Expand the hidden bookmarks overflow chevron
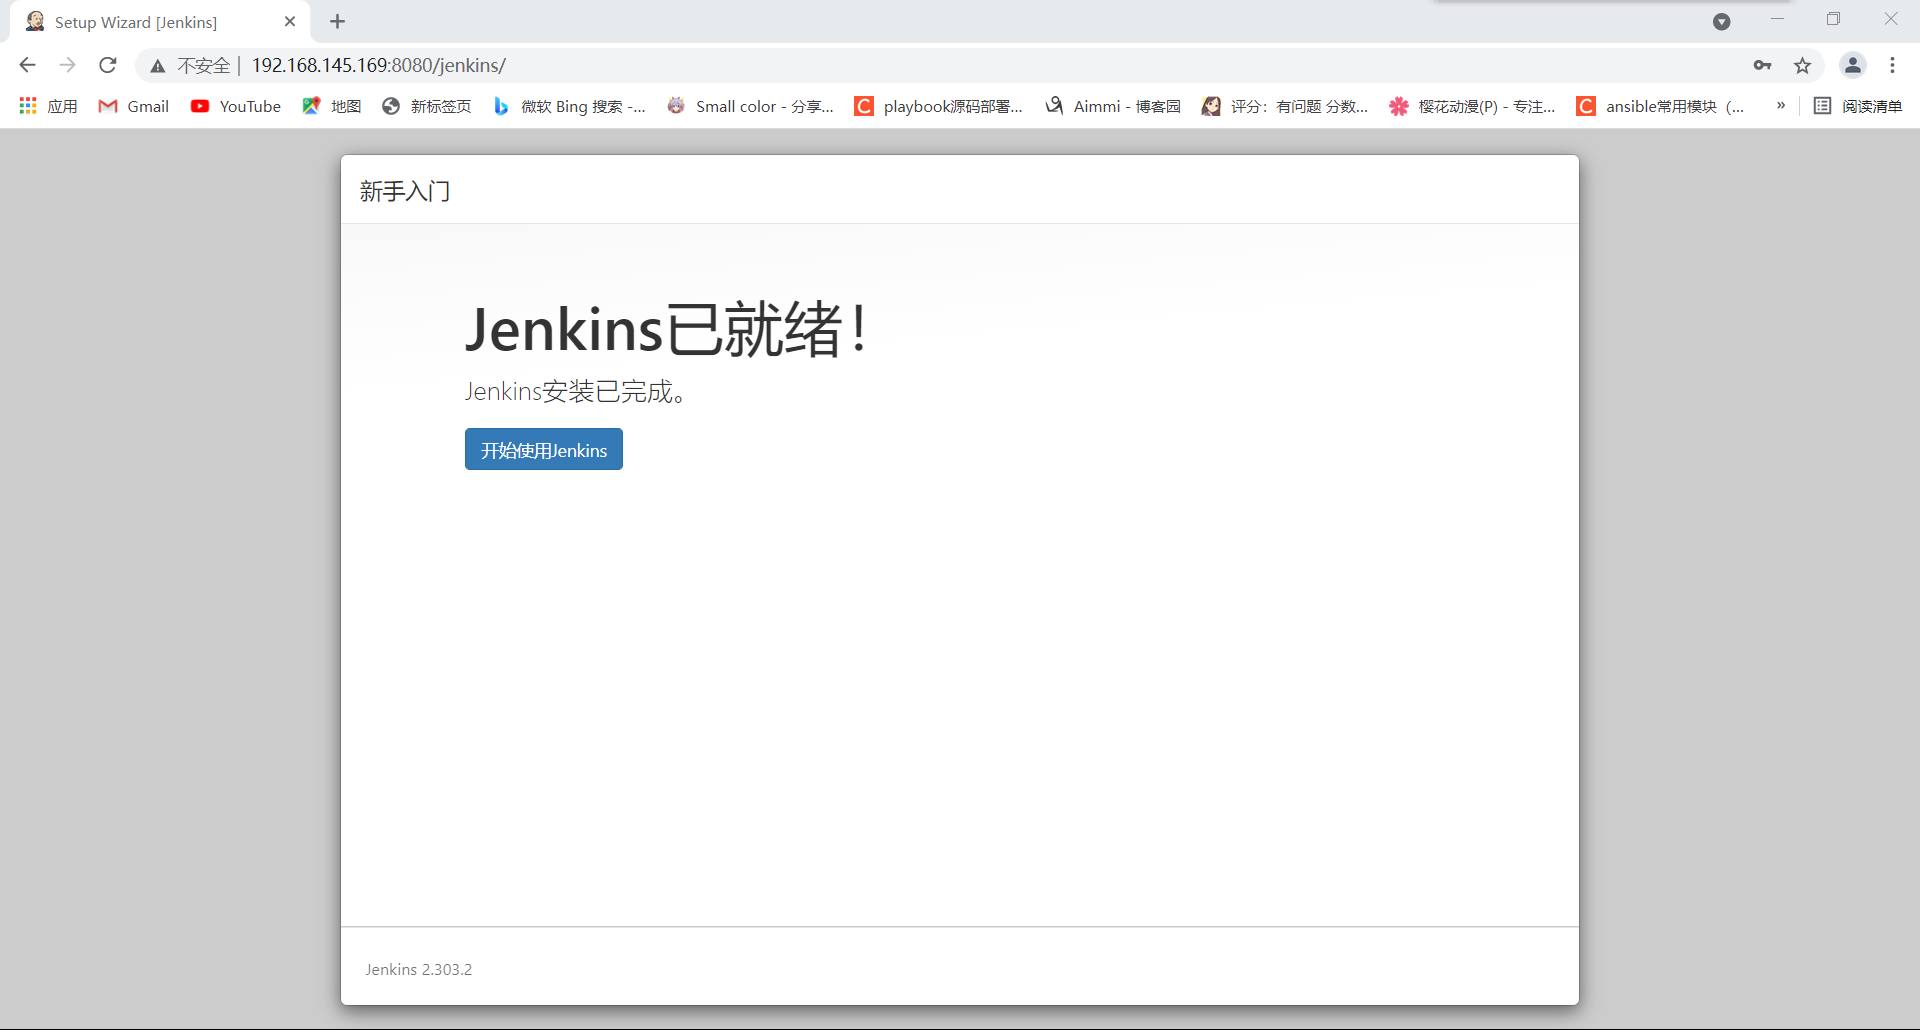Viewport: 1920px width, 1030px height. click(1781, 105)
